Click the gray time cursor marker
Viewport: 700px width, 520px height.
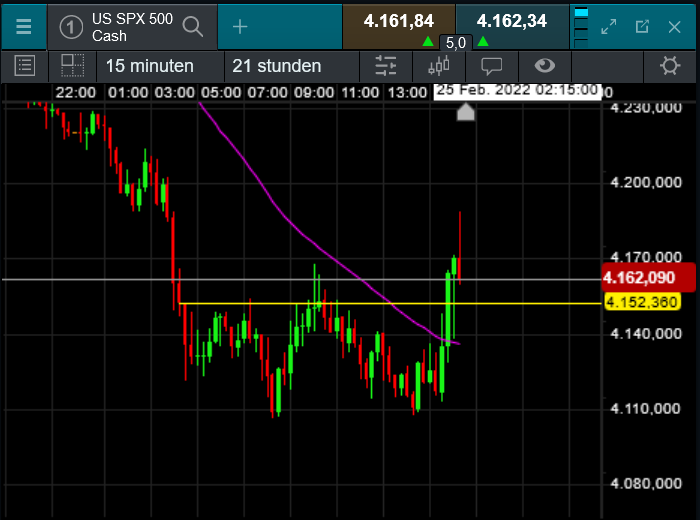click(466, 112)
